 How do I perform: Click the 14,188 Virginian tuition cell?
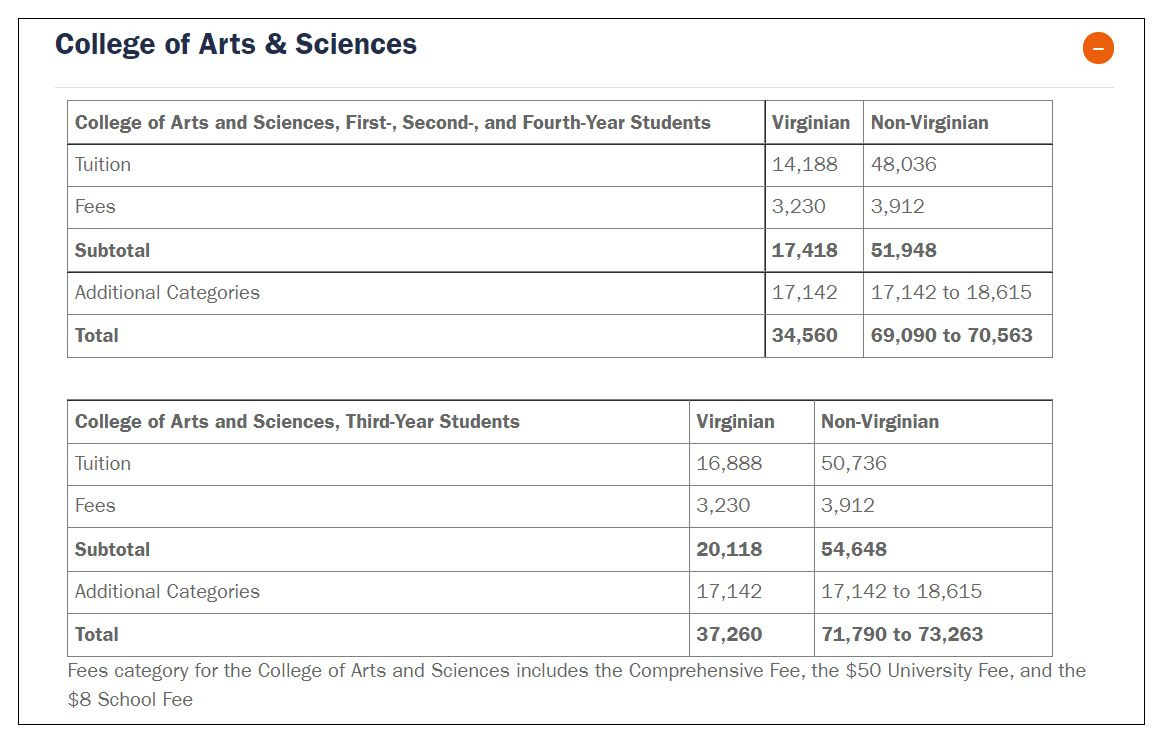805,165
